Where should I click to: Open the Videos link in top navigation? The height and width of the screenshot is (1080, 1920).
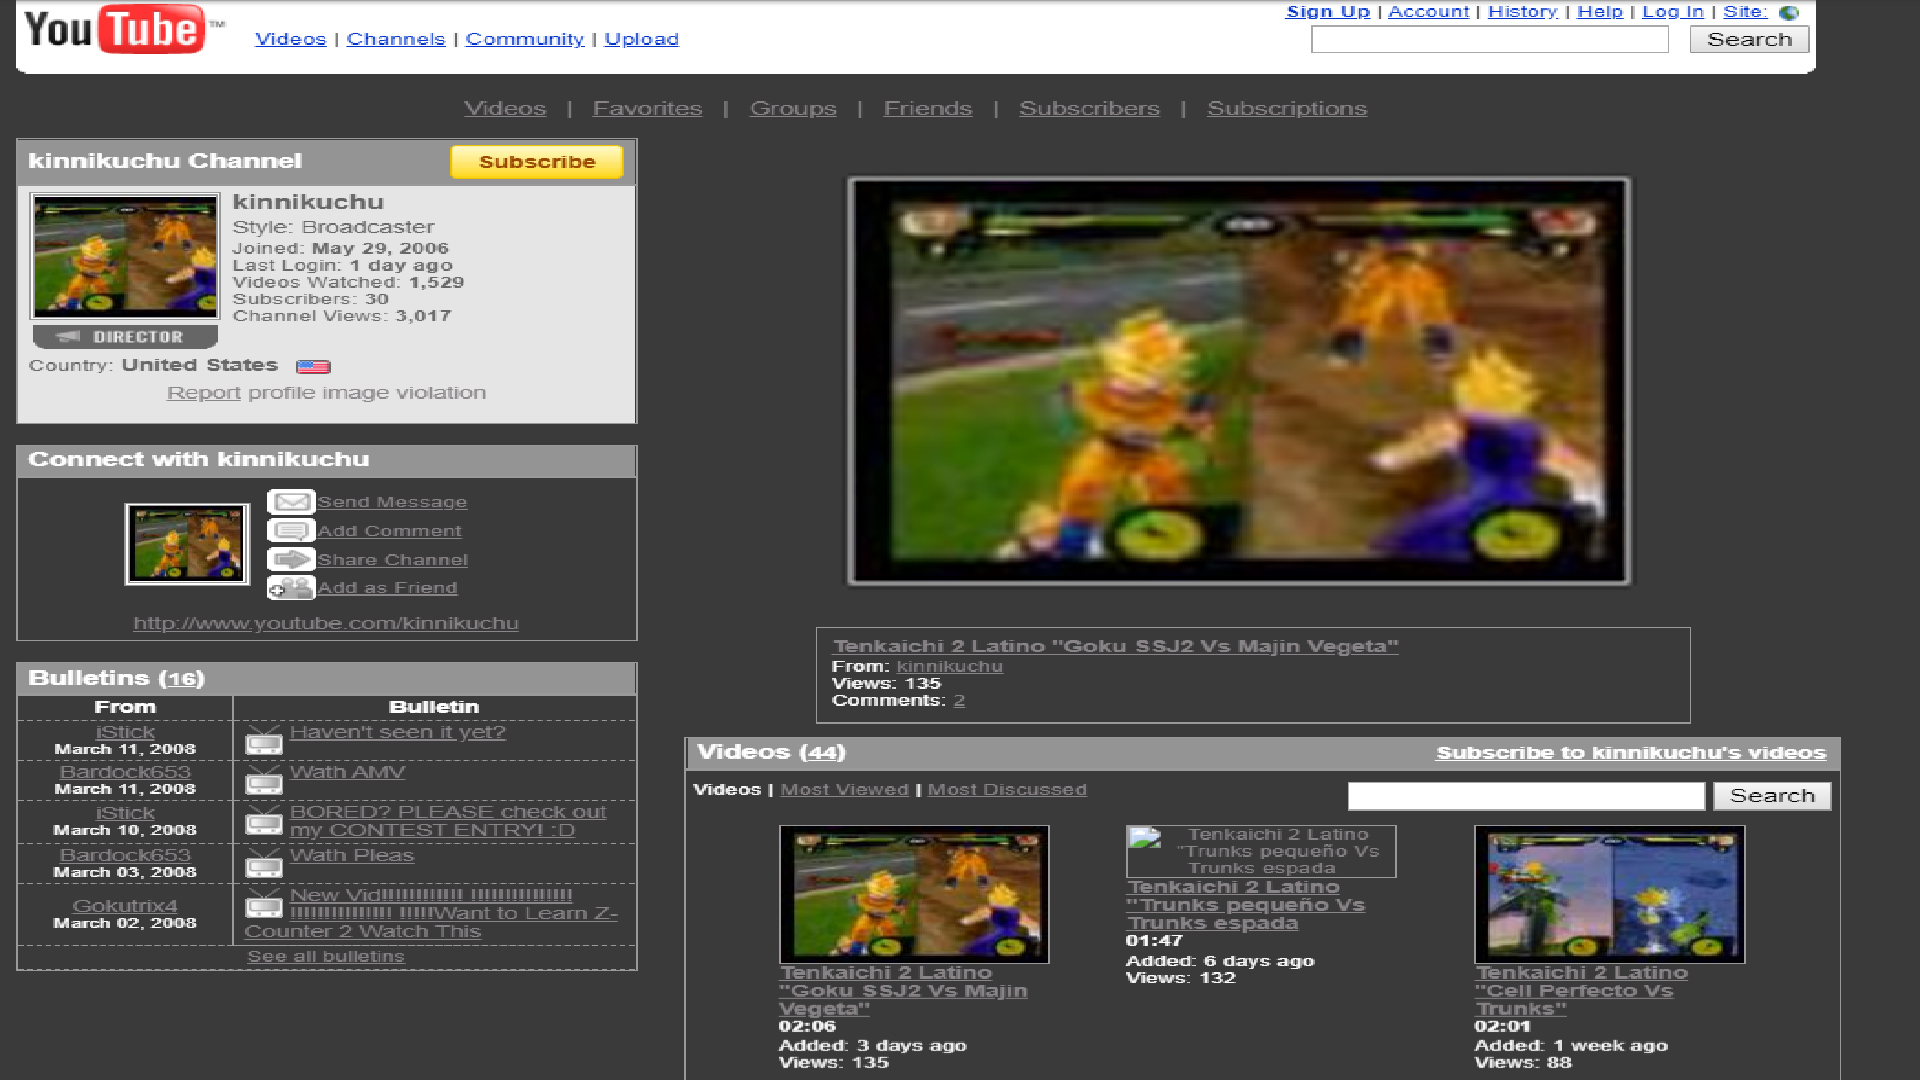(x=290, y=39)
